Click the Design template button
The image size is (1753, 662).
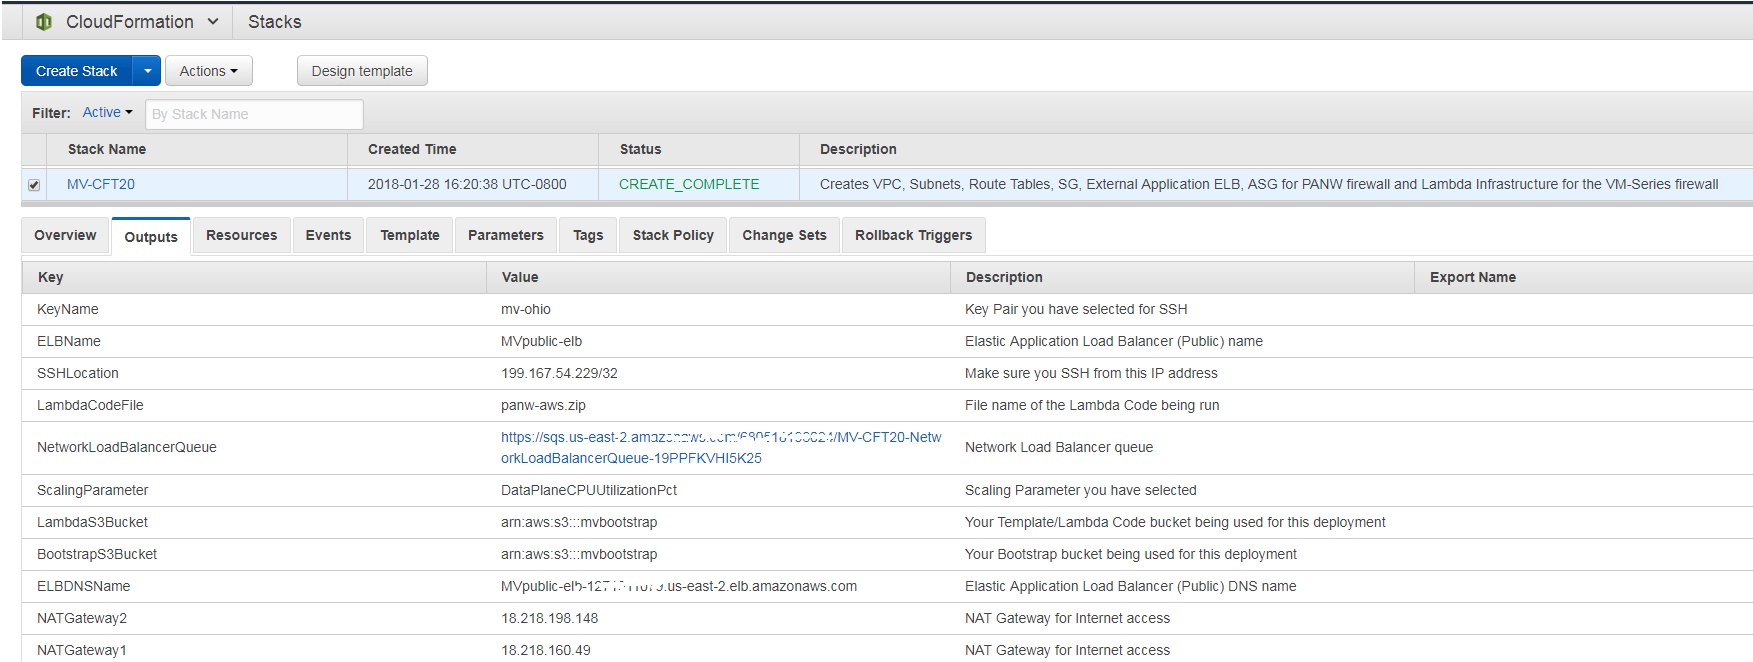click(x=362, y=71)
